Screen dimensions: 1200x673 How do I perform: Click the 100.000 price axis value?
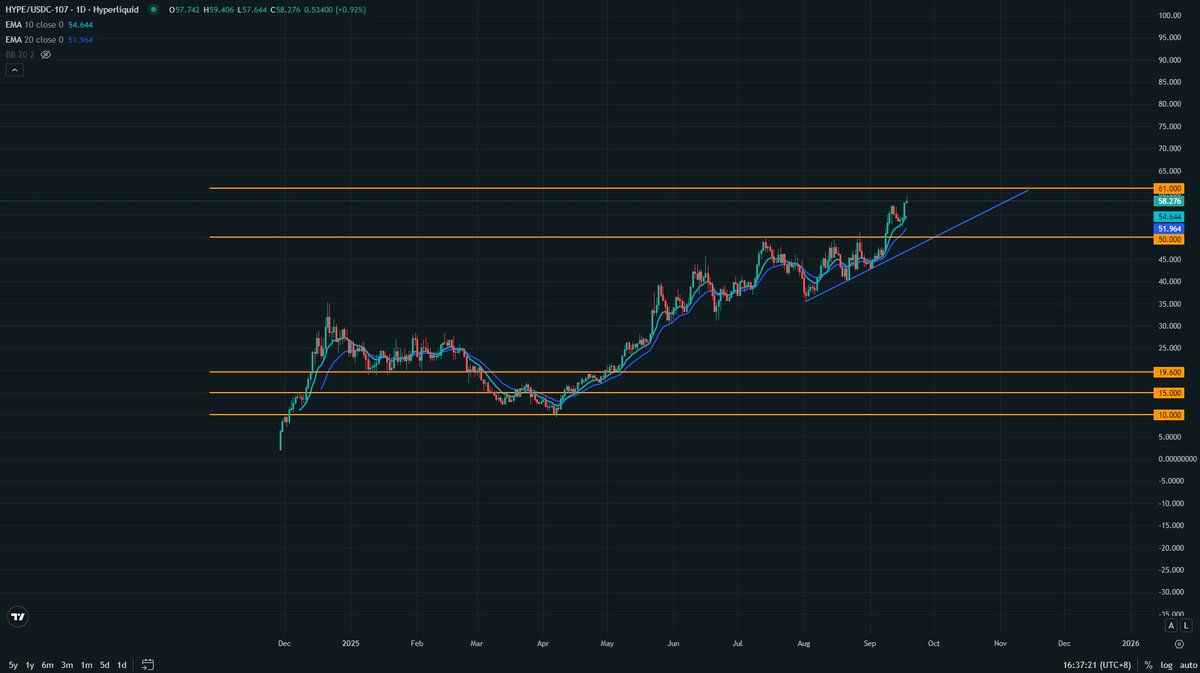pyautogui.click(x=1170, y=15)
